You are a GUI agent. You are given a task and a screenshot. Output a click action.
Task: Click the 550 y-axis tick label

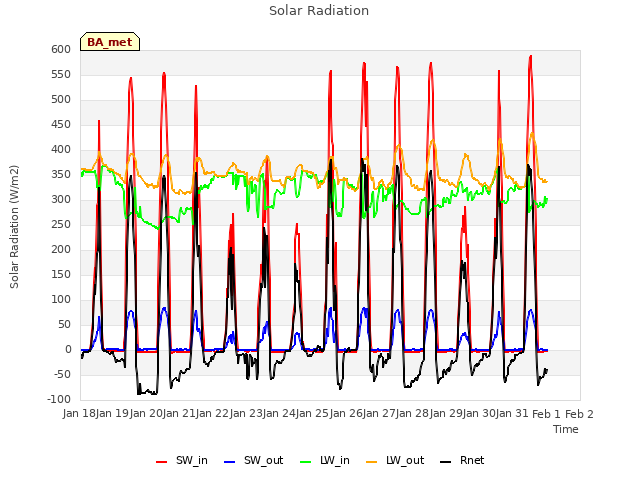point(61,75)
